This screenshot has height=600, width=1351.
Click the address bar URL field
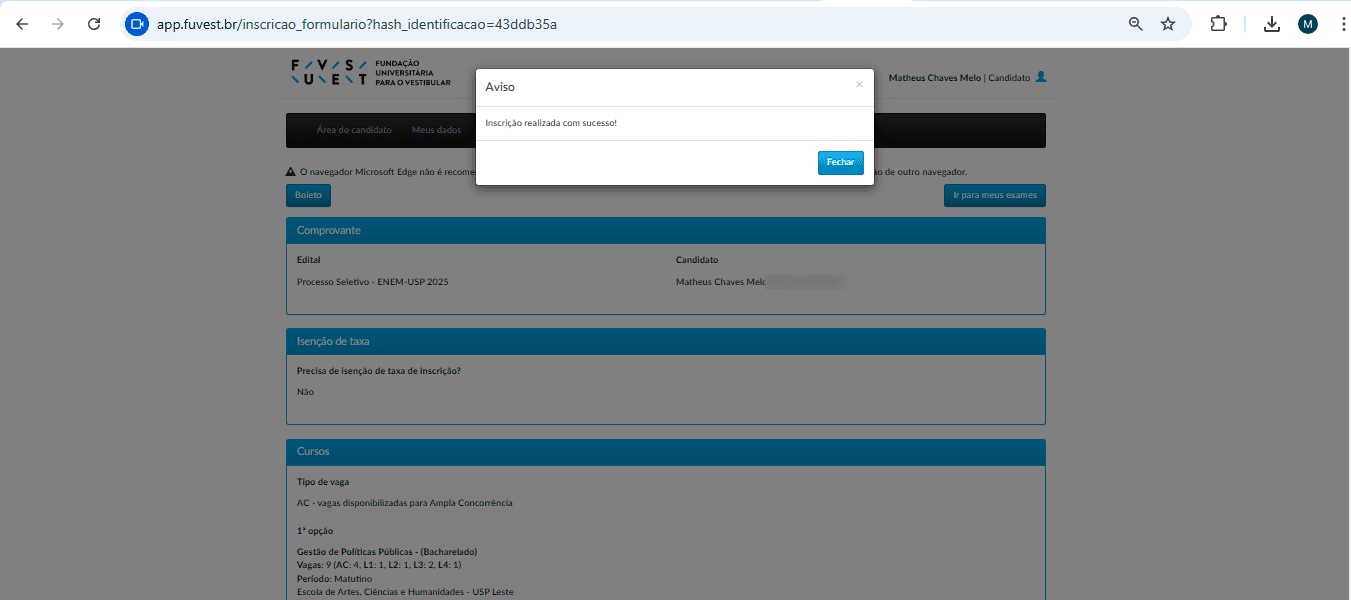636,24
